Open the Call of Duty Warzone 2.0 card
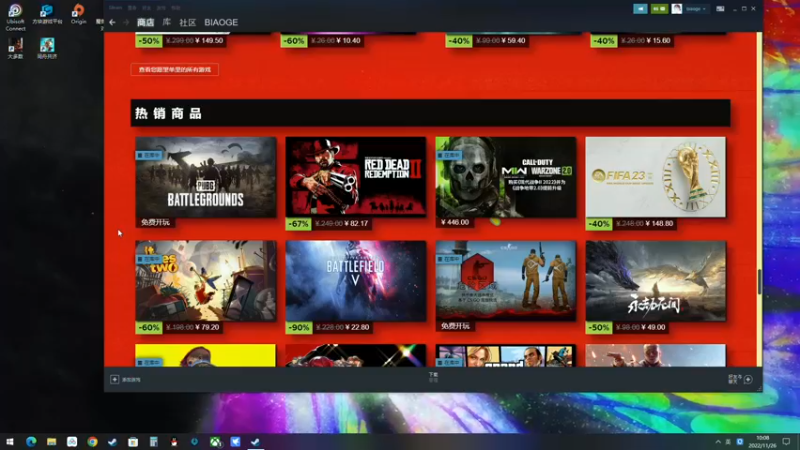The image size is (800, 450). coord(506,177)
